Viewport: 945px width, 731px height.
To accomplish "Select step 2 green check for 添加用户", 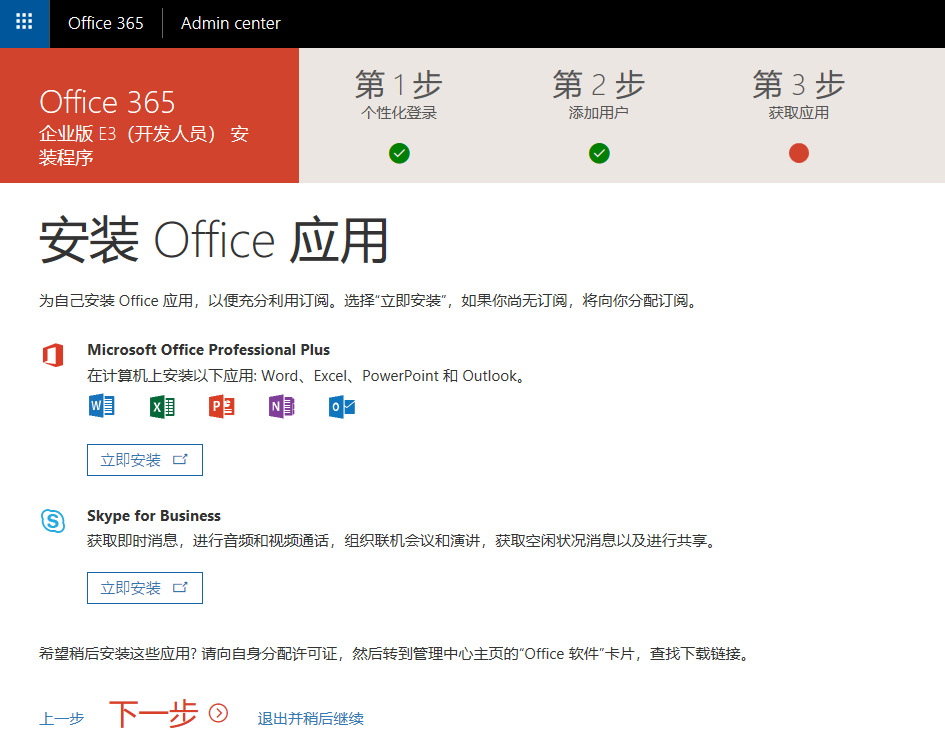I will pos(599,153).
